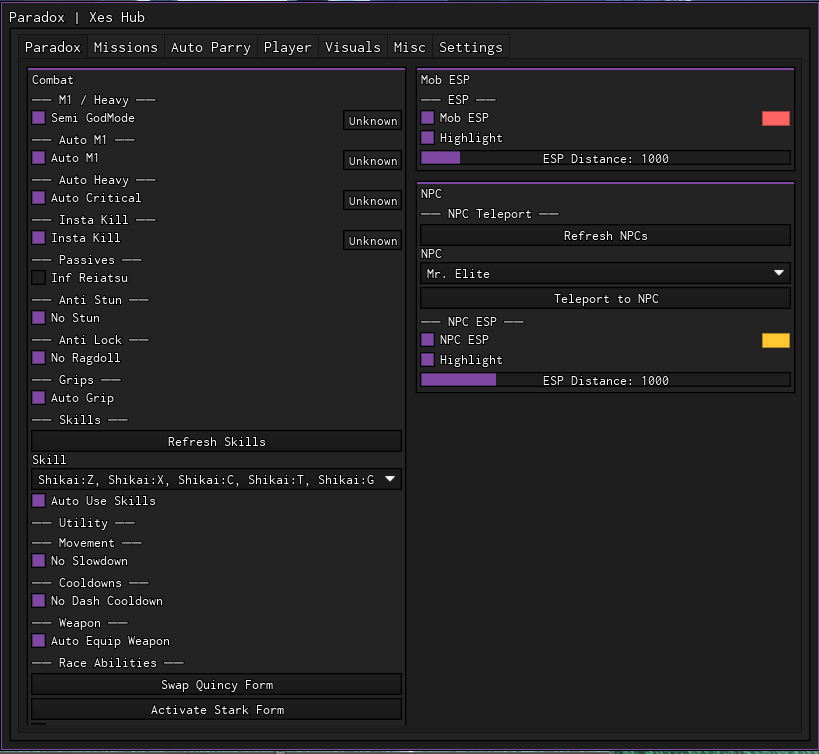Toggle Auto Use Skills checkbox
This screenshot has height=754, width=819.
pos(39,501)
